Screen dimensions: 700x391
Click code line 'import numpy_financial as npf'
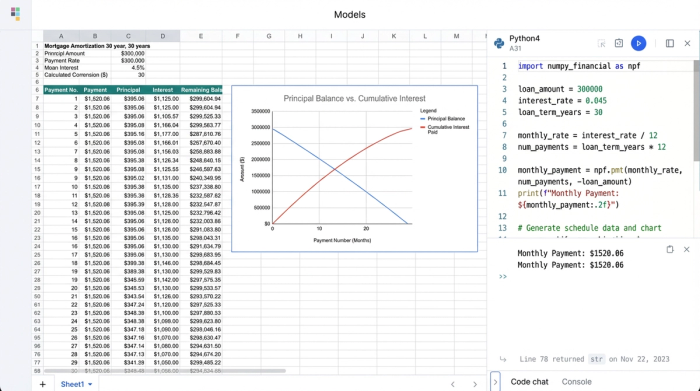(579, 66)
